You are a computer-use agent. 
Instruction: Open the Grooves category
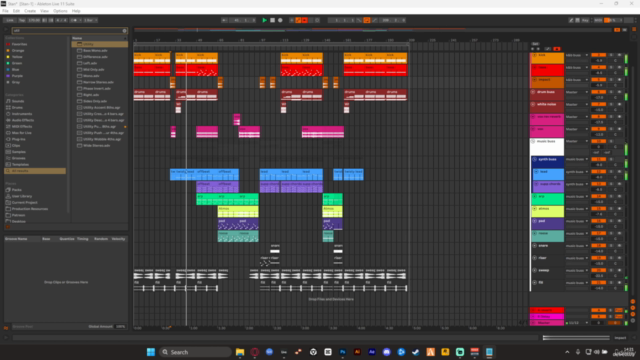click(18, 158)
